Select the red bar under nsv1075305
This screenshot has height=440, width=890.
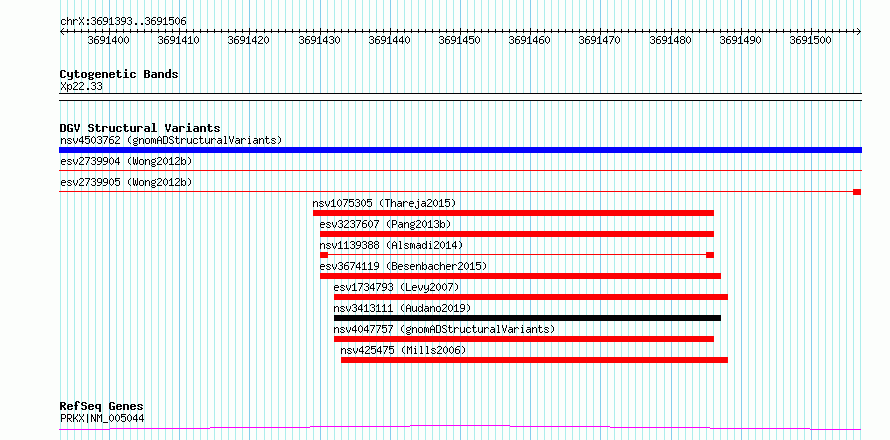tap(513, 213)
